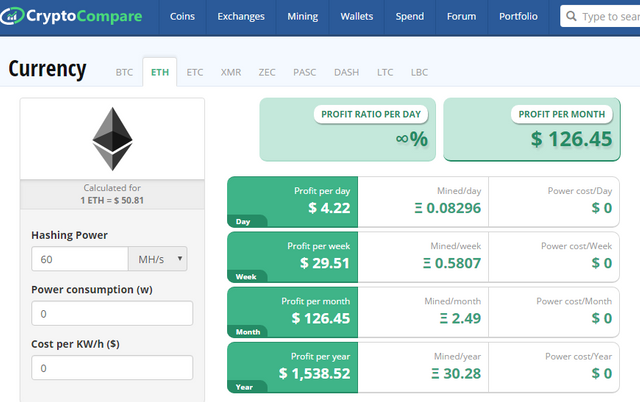The height and width of the screenshot is (402, 640).
Task: Open the Wallets menu
Action: [x=357, y=17]
